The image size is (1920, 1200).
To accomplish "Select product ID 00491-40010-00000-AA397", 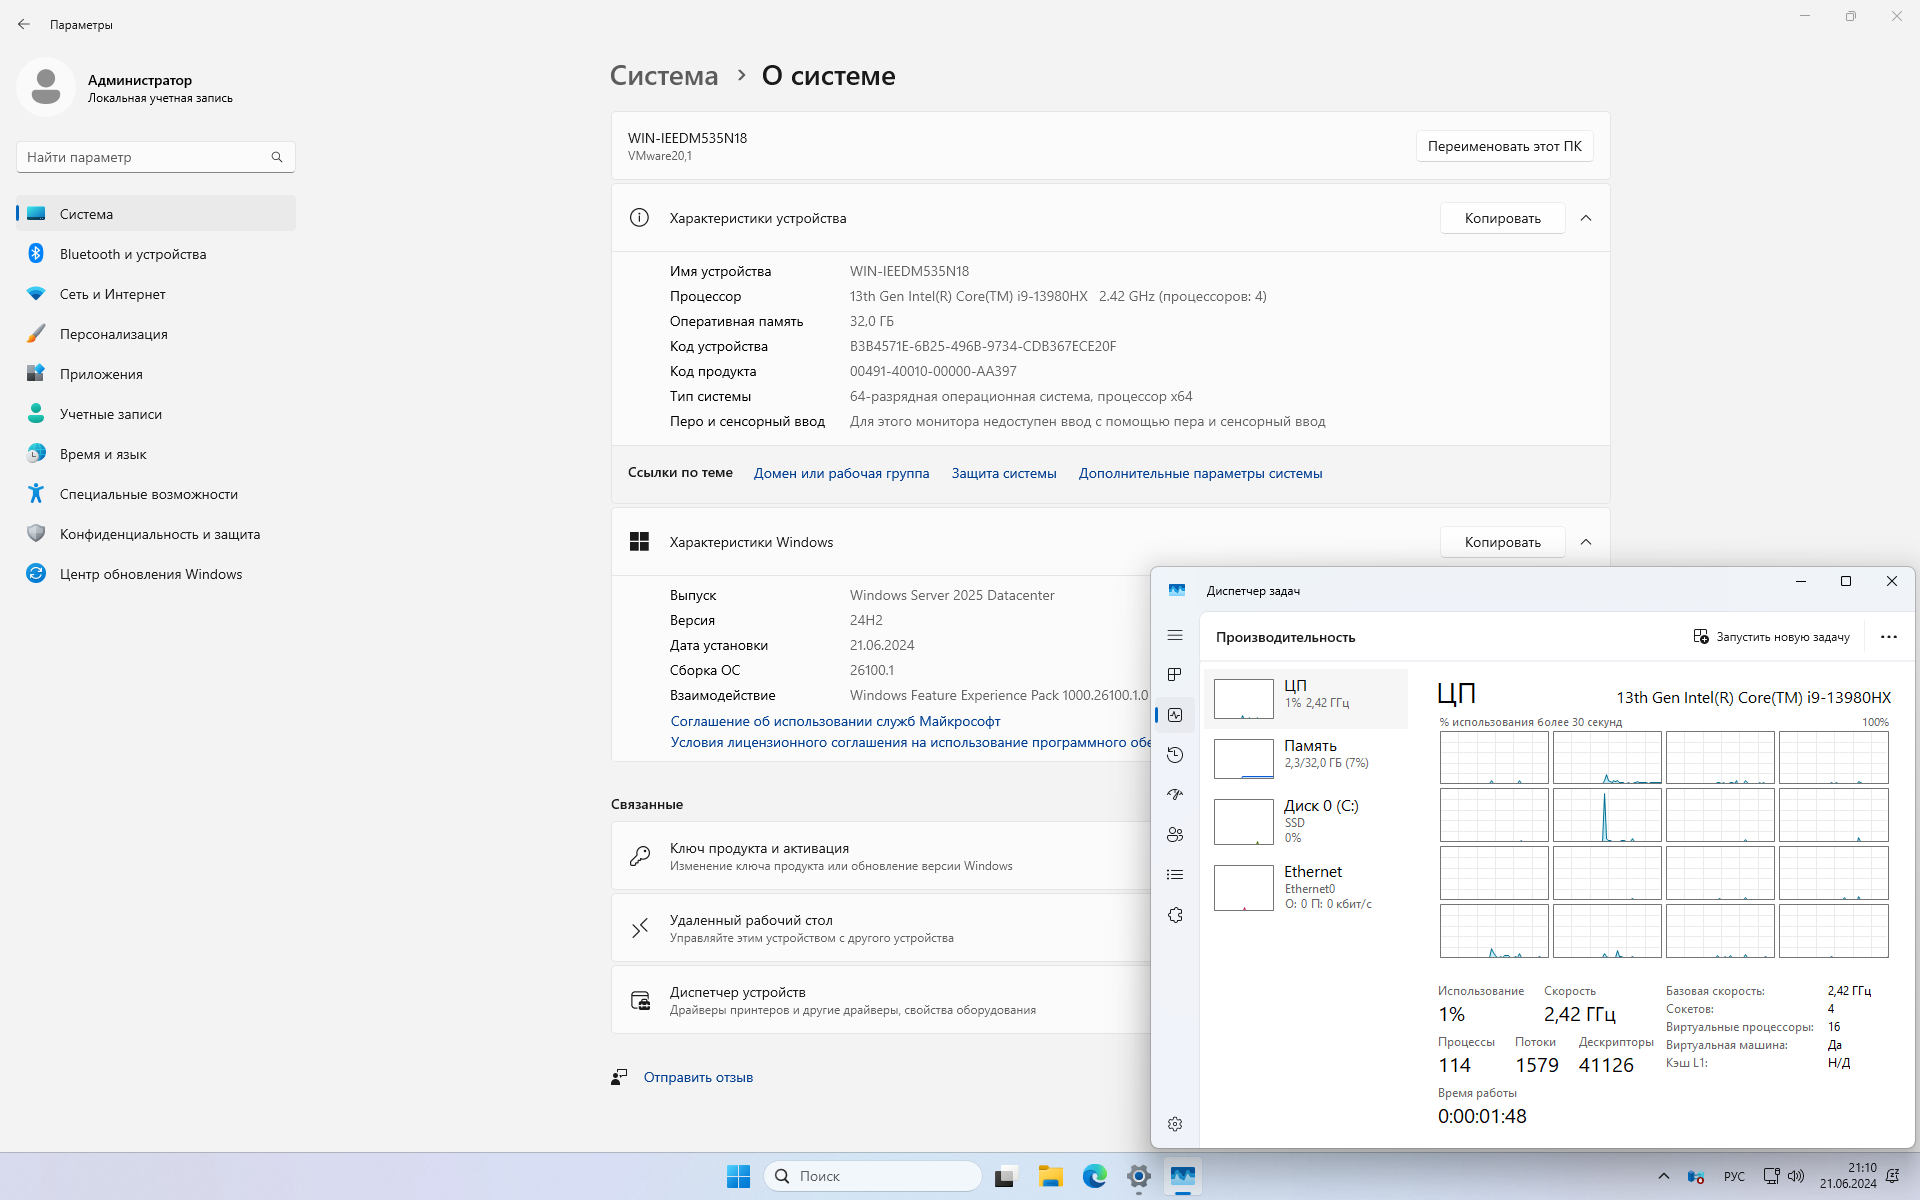I will pos(933,371).
